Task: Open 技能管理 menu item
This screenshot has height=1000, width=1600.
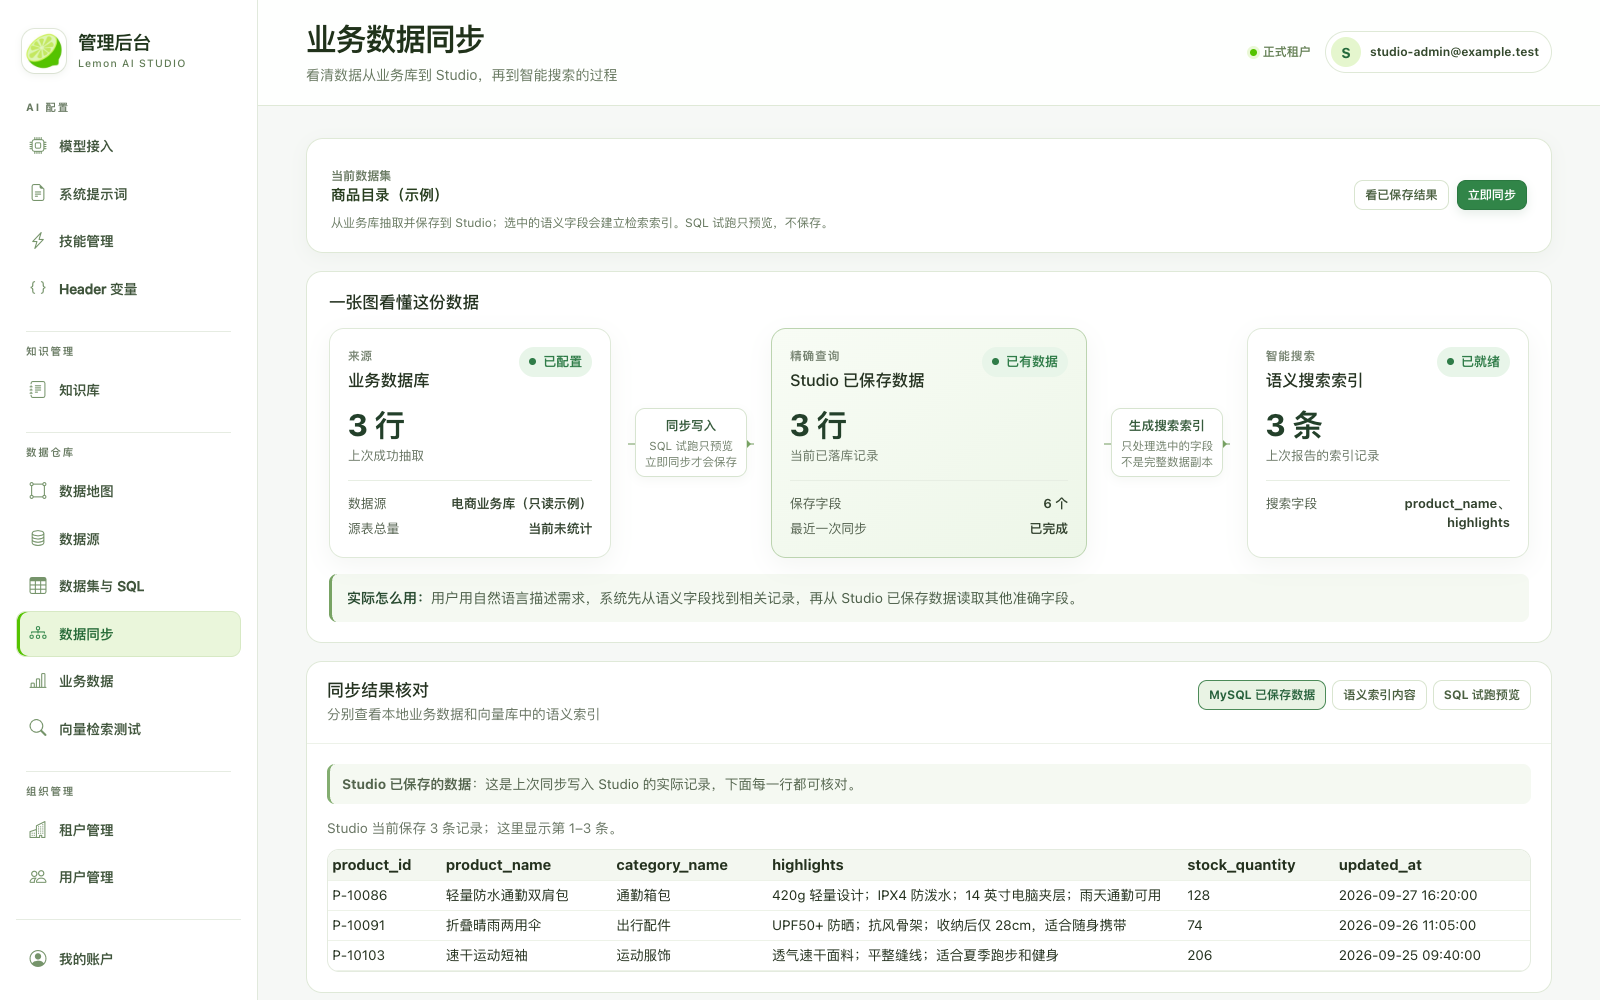Action: click(129, 241)
